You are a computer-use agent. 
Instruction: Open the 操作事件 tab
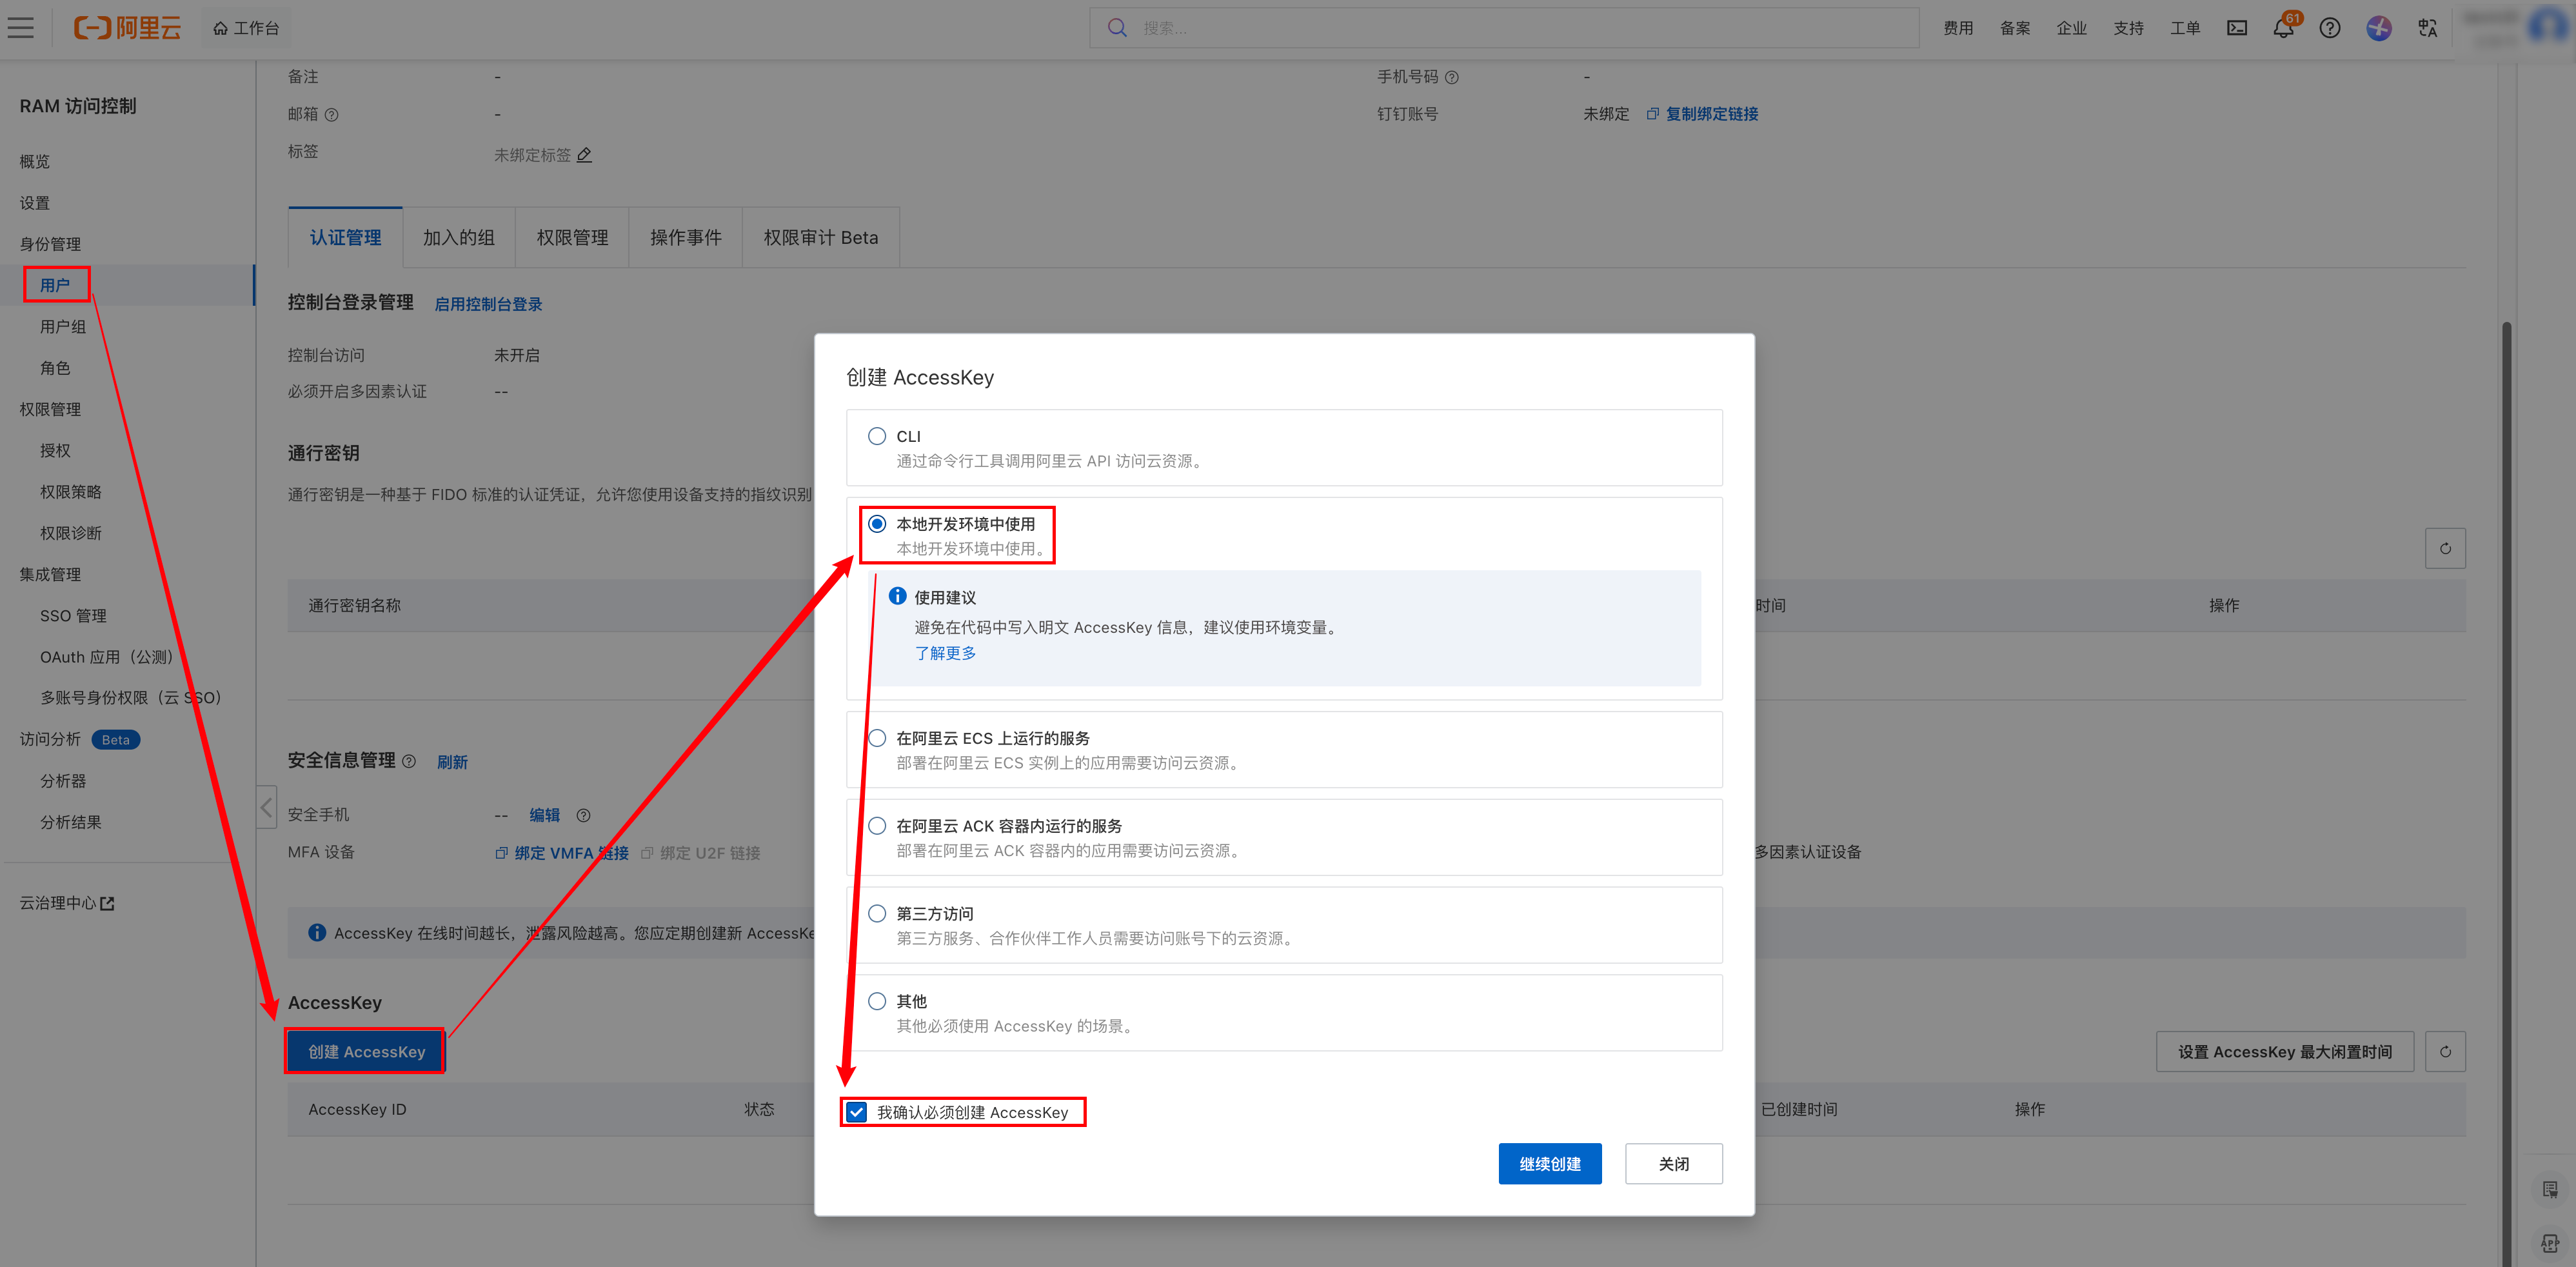coord(685,238)
